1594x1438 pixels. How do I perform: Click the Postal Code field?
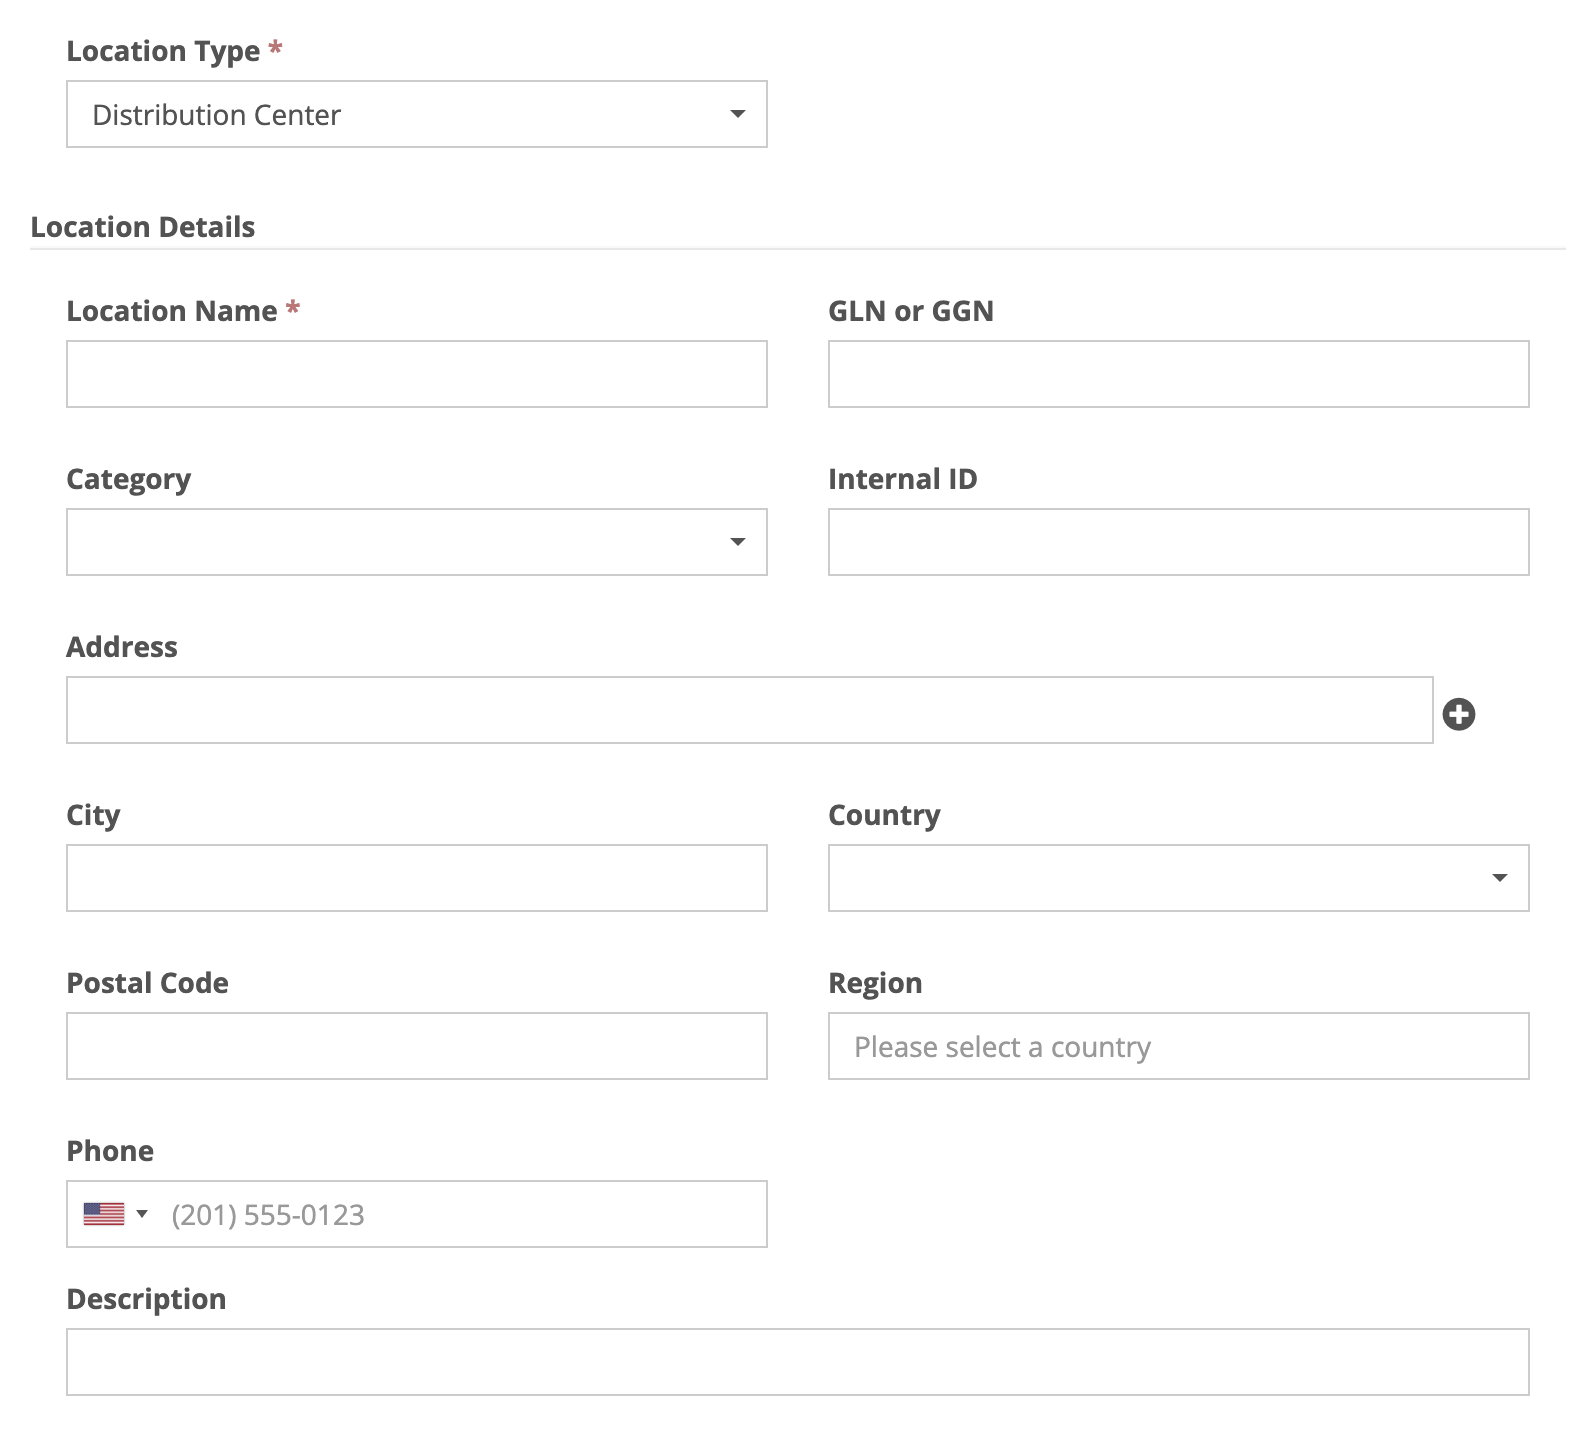pos(417,1046)
